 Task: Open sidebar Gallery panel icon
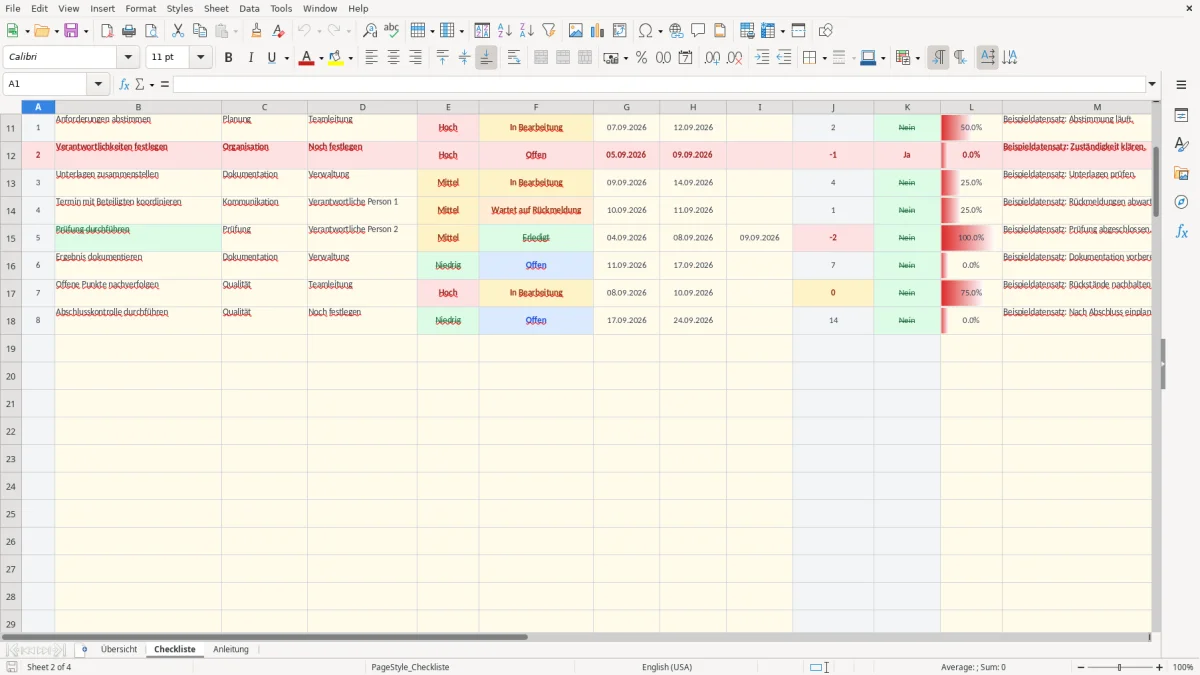pyautogui.click(x=1181, y=174)
